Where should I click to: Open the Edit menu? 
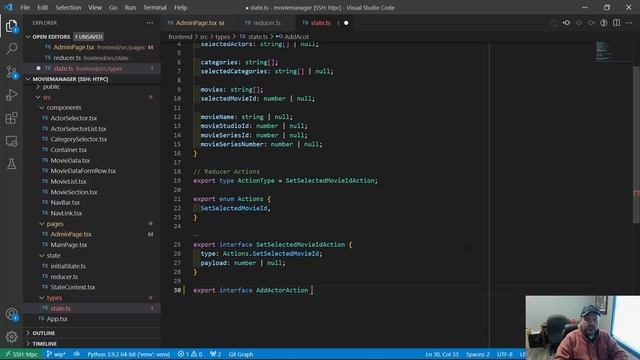coord(42,7)
